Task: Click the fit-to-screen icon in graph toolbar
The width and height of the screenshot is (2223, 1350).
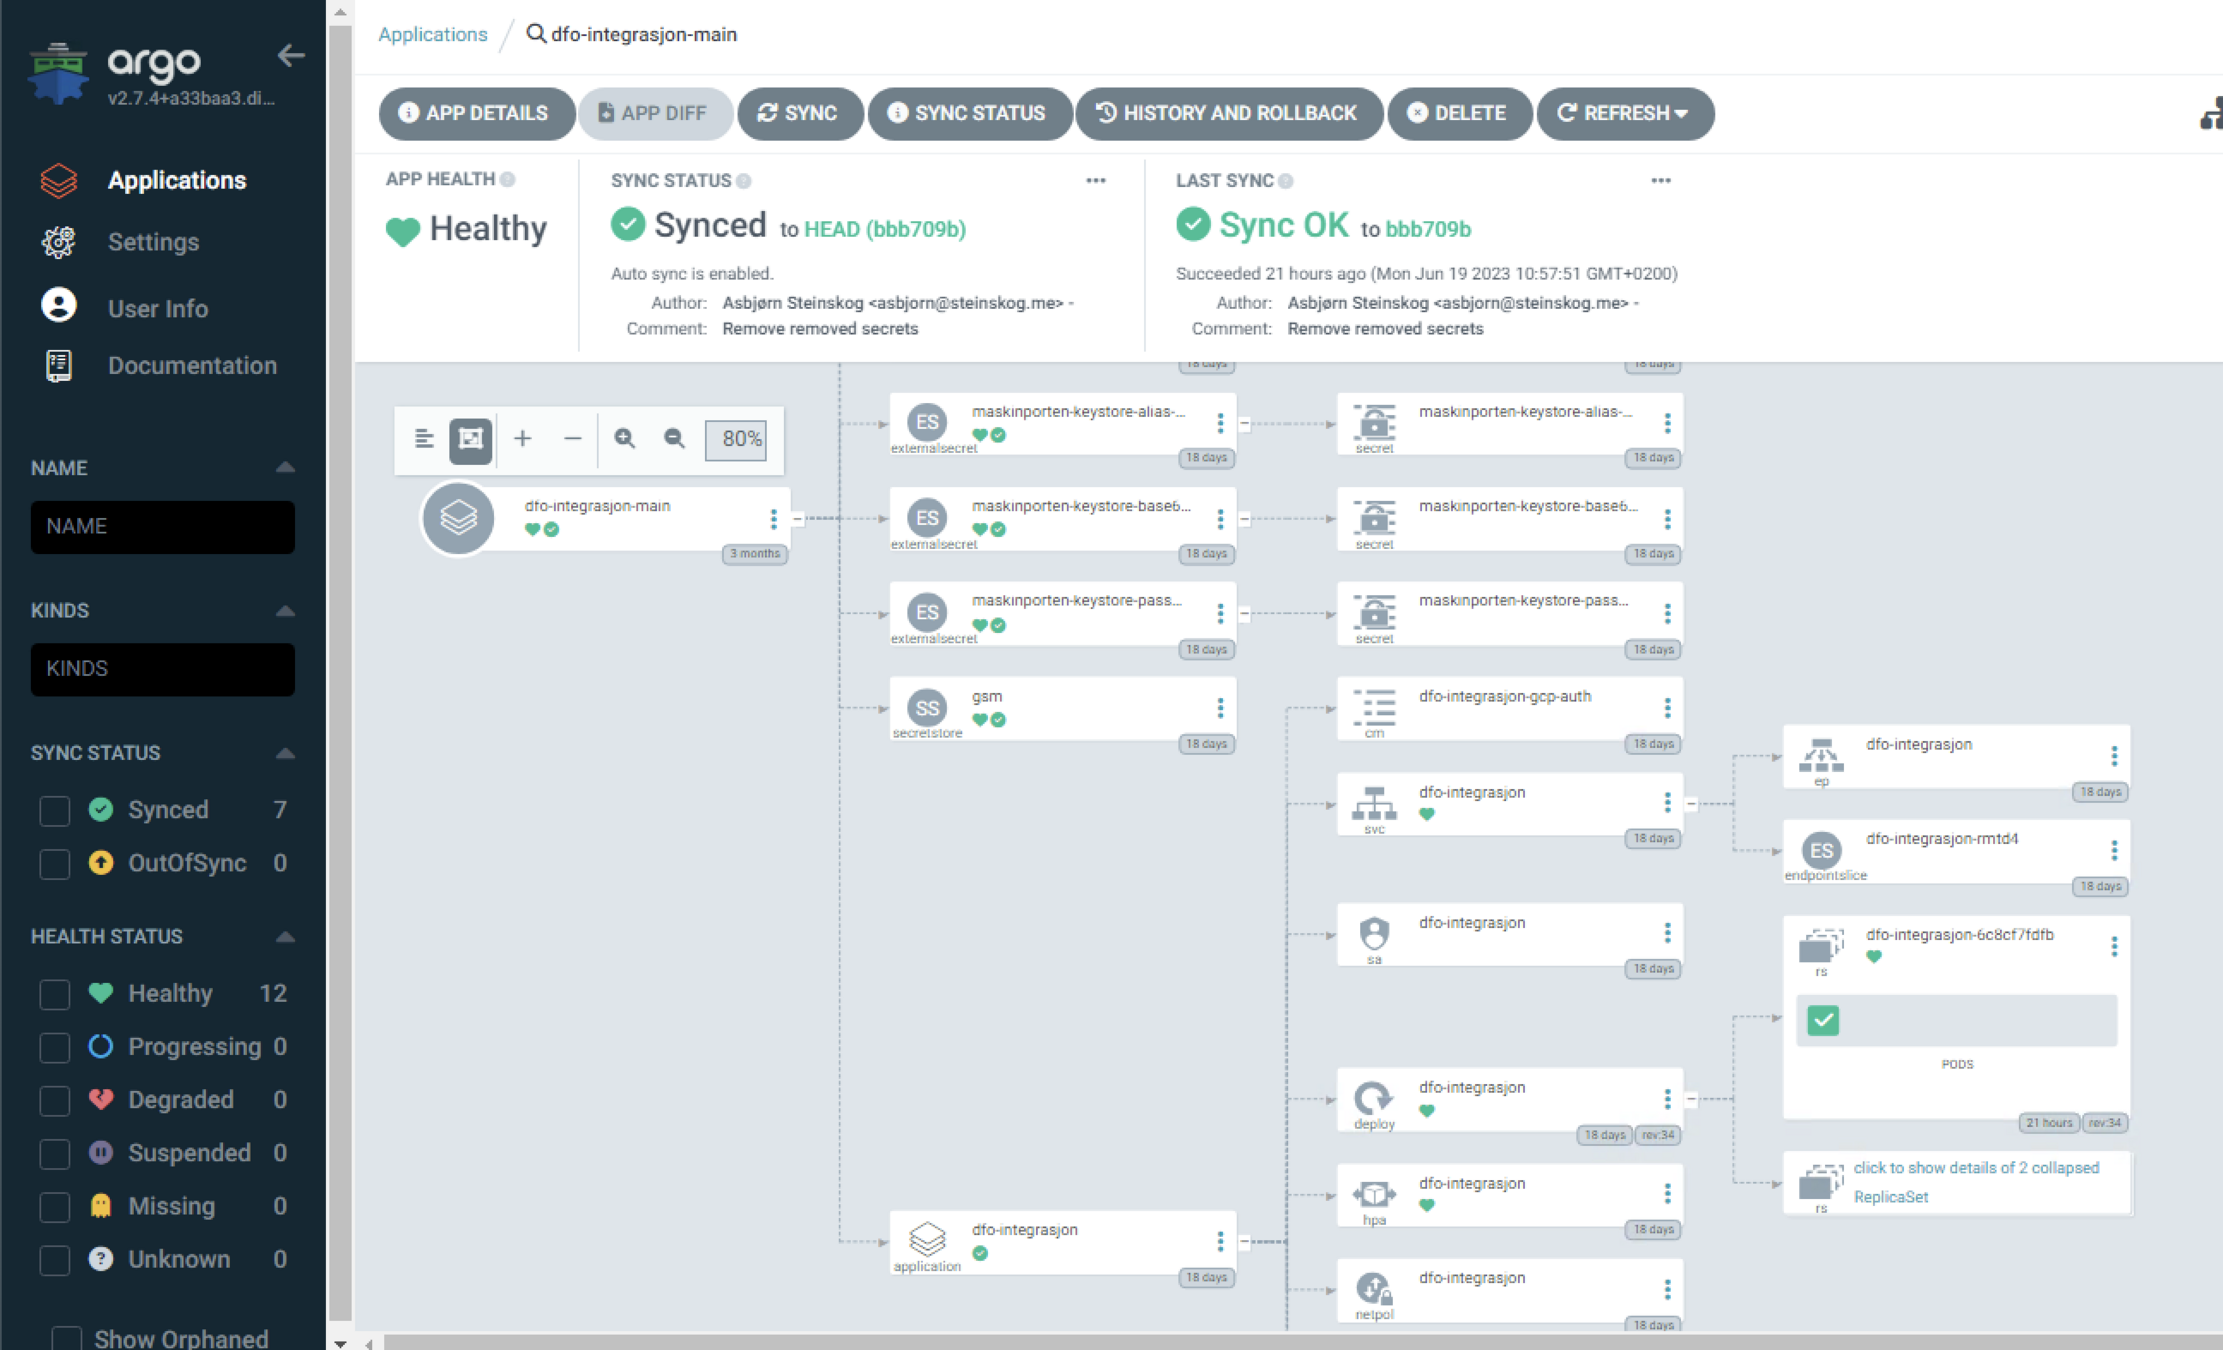Action: coord(470,439)
